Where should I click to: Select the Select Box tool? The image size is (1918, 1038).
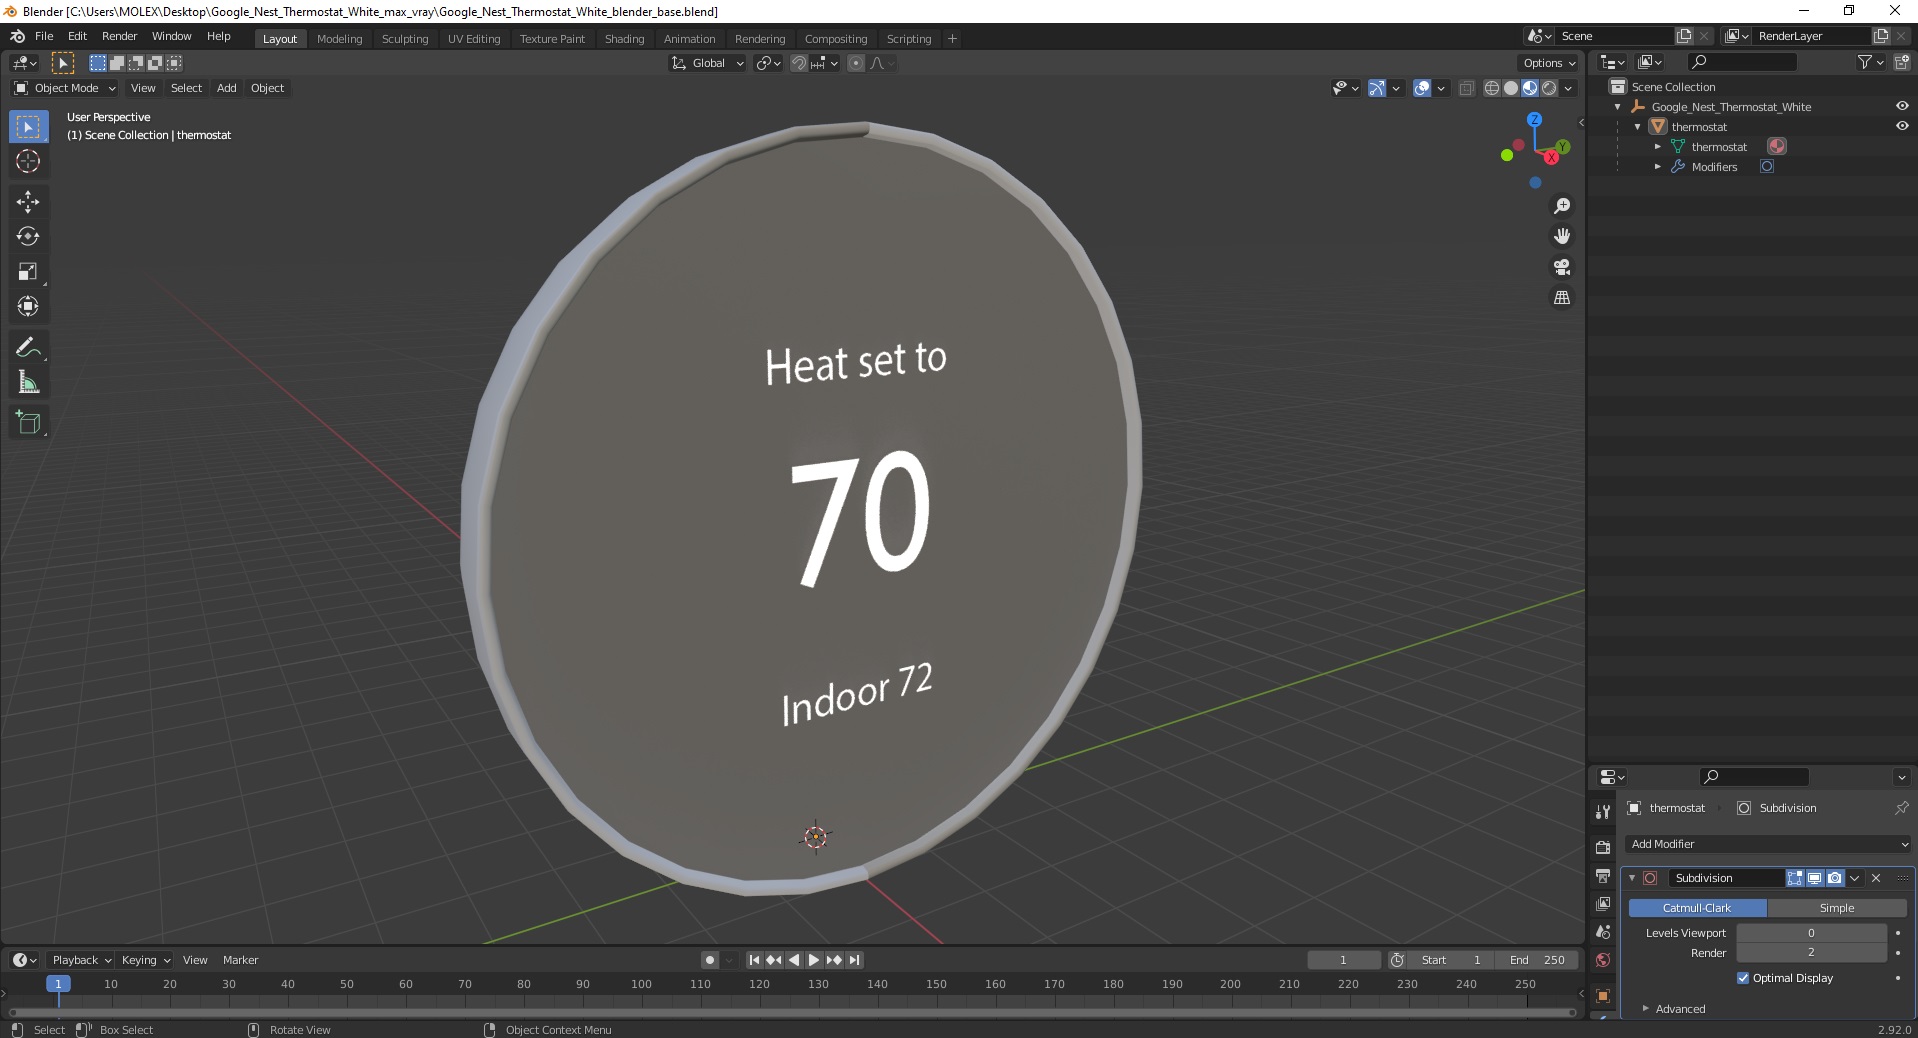tap(28, 127)
